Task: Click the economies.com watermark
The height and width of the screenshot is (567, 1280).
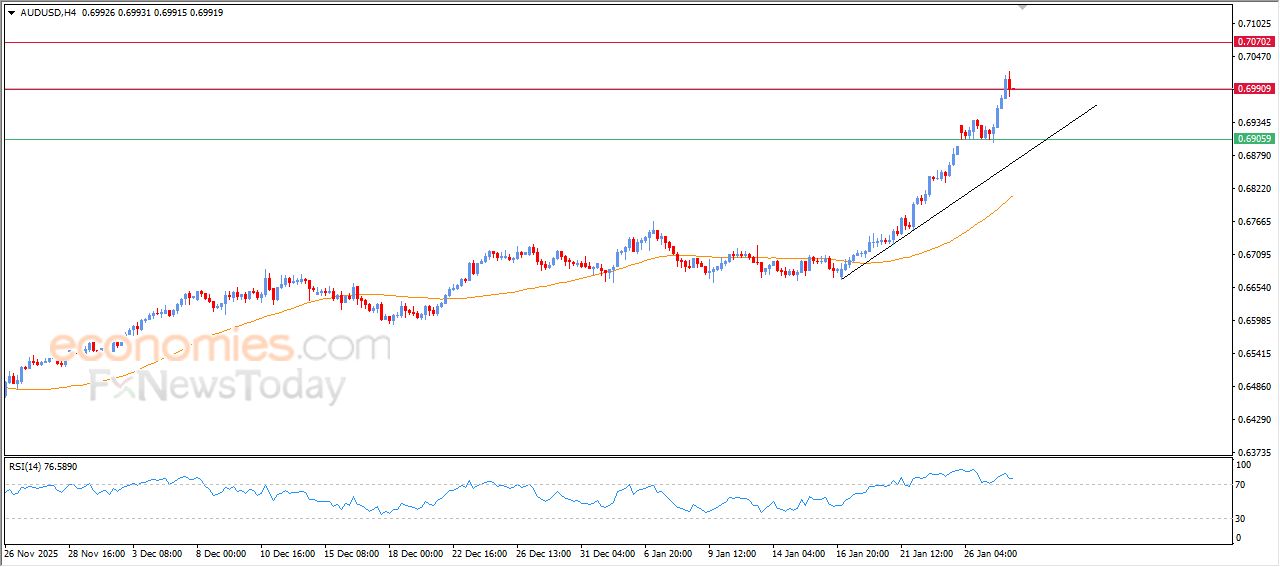Action: [x=220, y=347]
